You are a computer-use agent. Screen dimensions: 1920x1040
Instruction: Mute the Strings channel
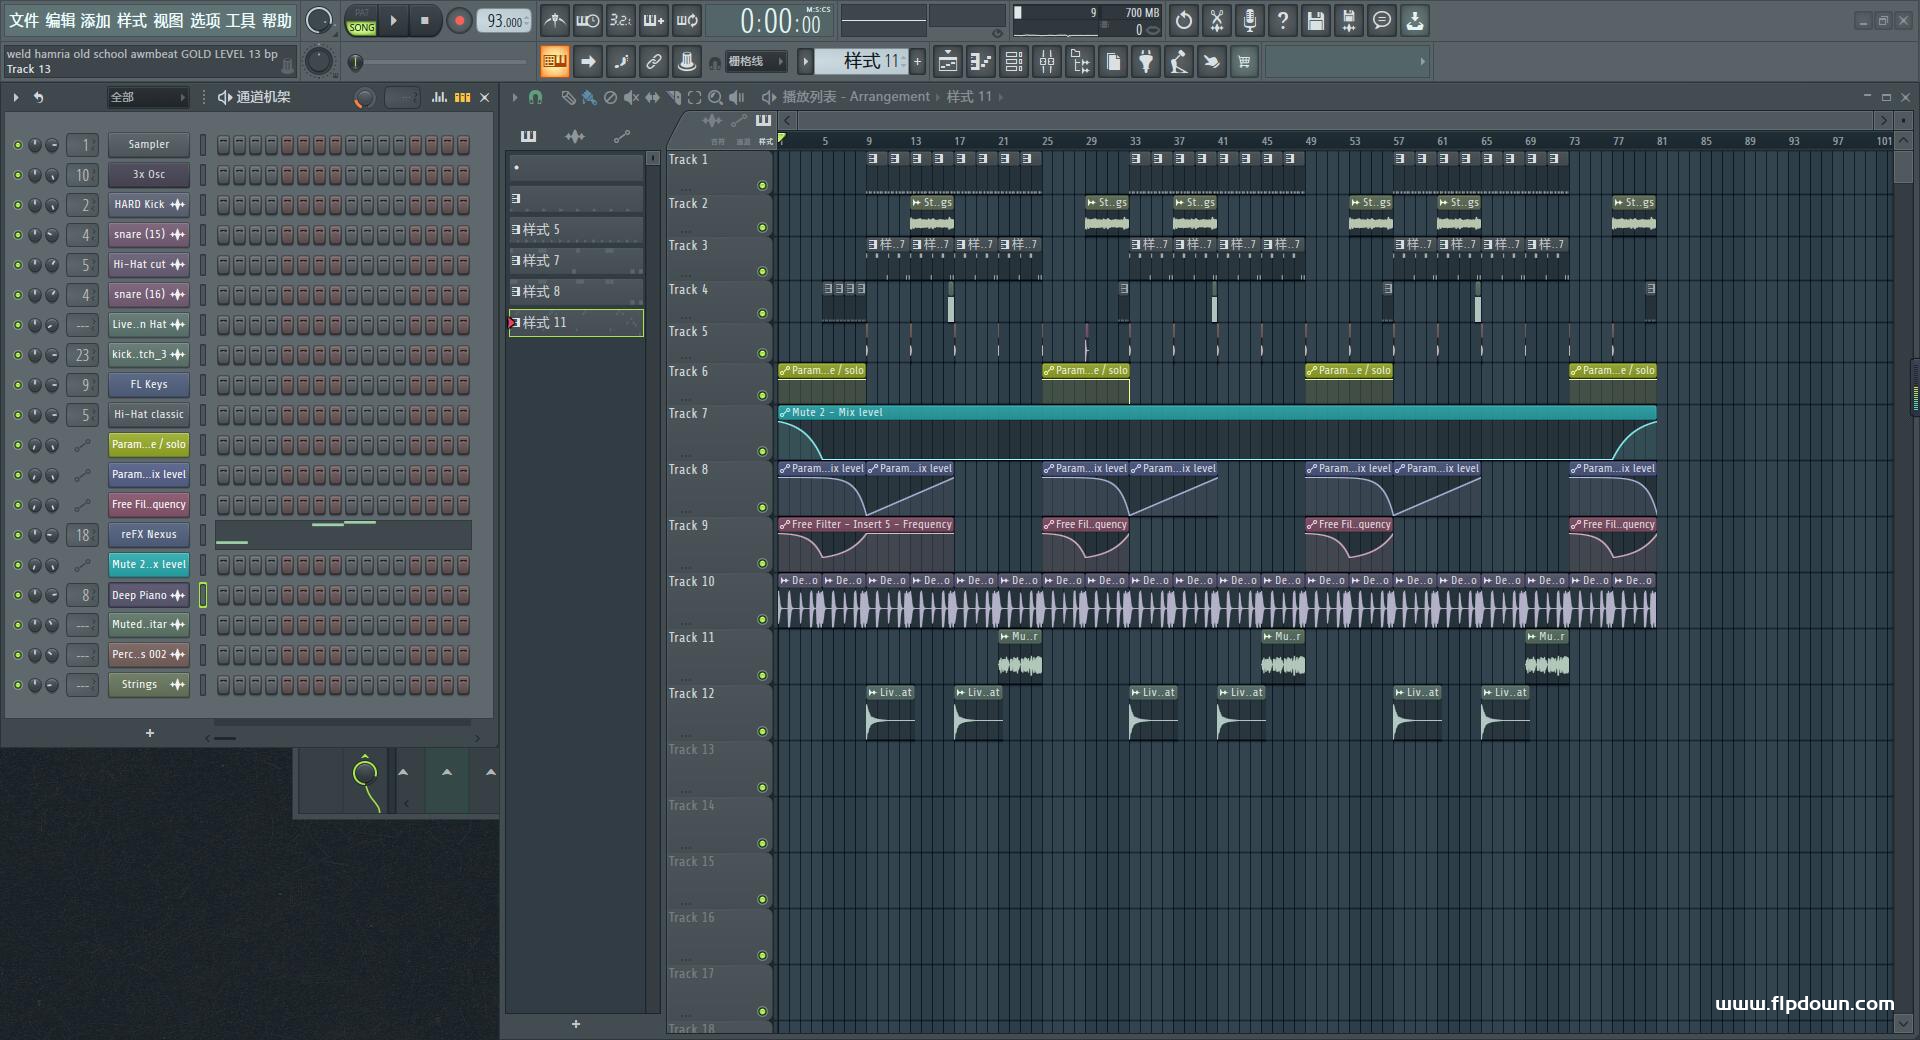point(17,685)
